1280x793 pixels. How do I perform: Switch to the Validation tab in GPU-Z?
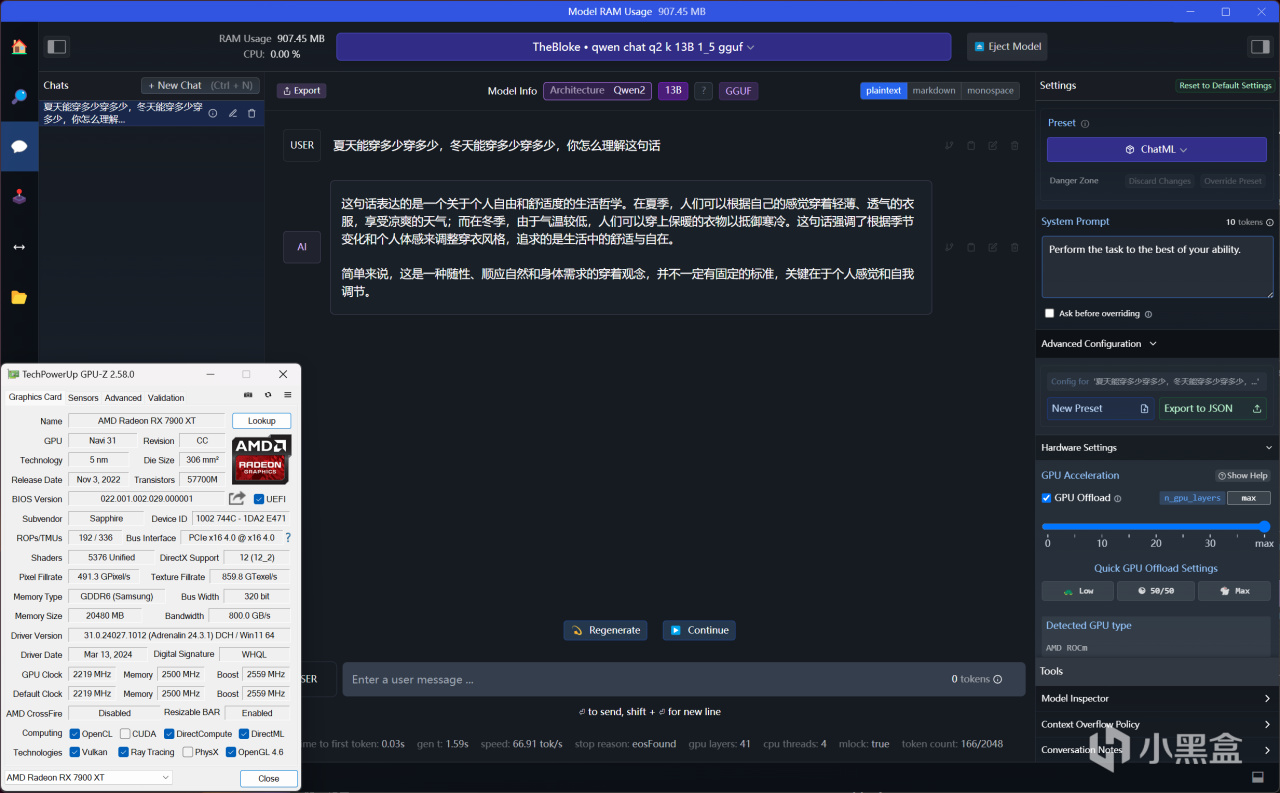coord(166,398)
